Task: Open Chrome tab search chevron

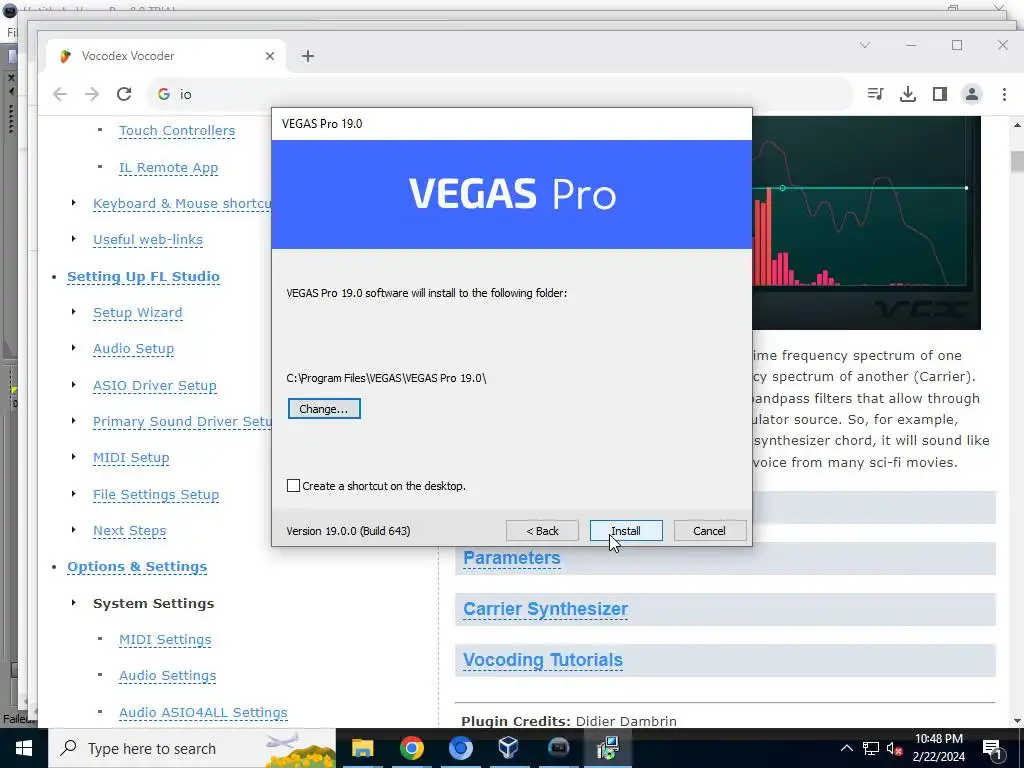Action: coord(865,45)
